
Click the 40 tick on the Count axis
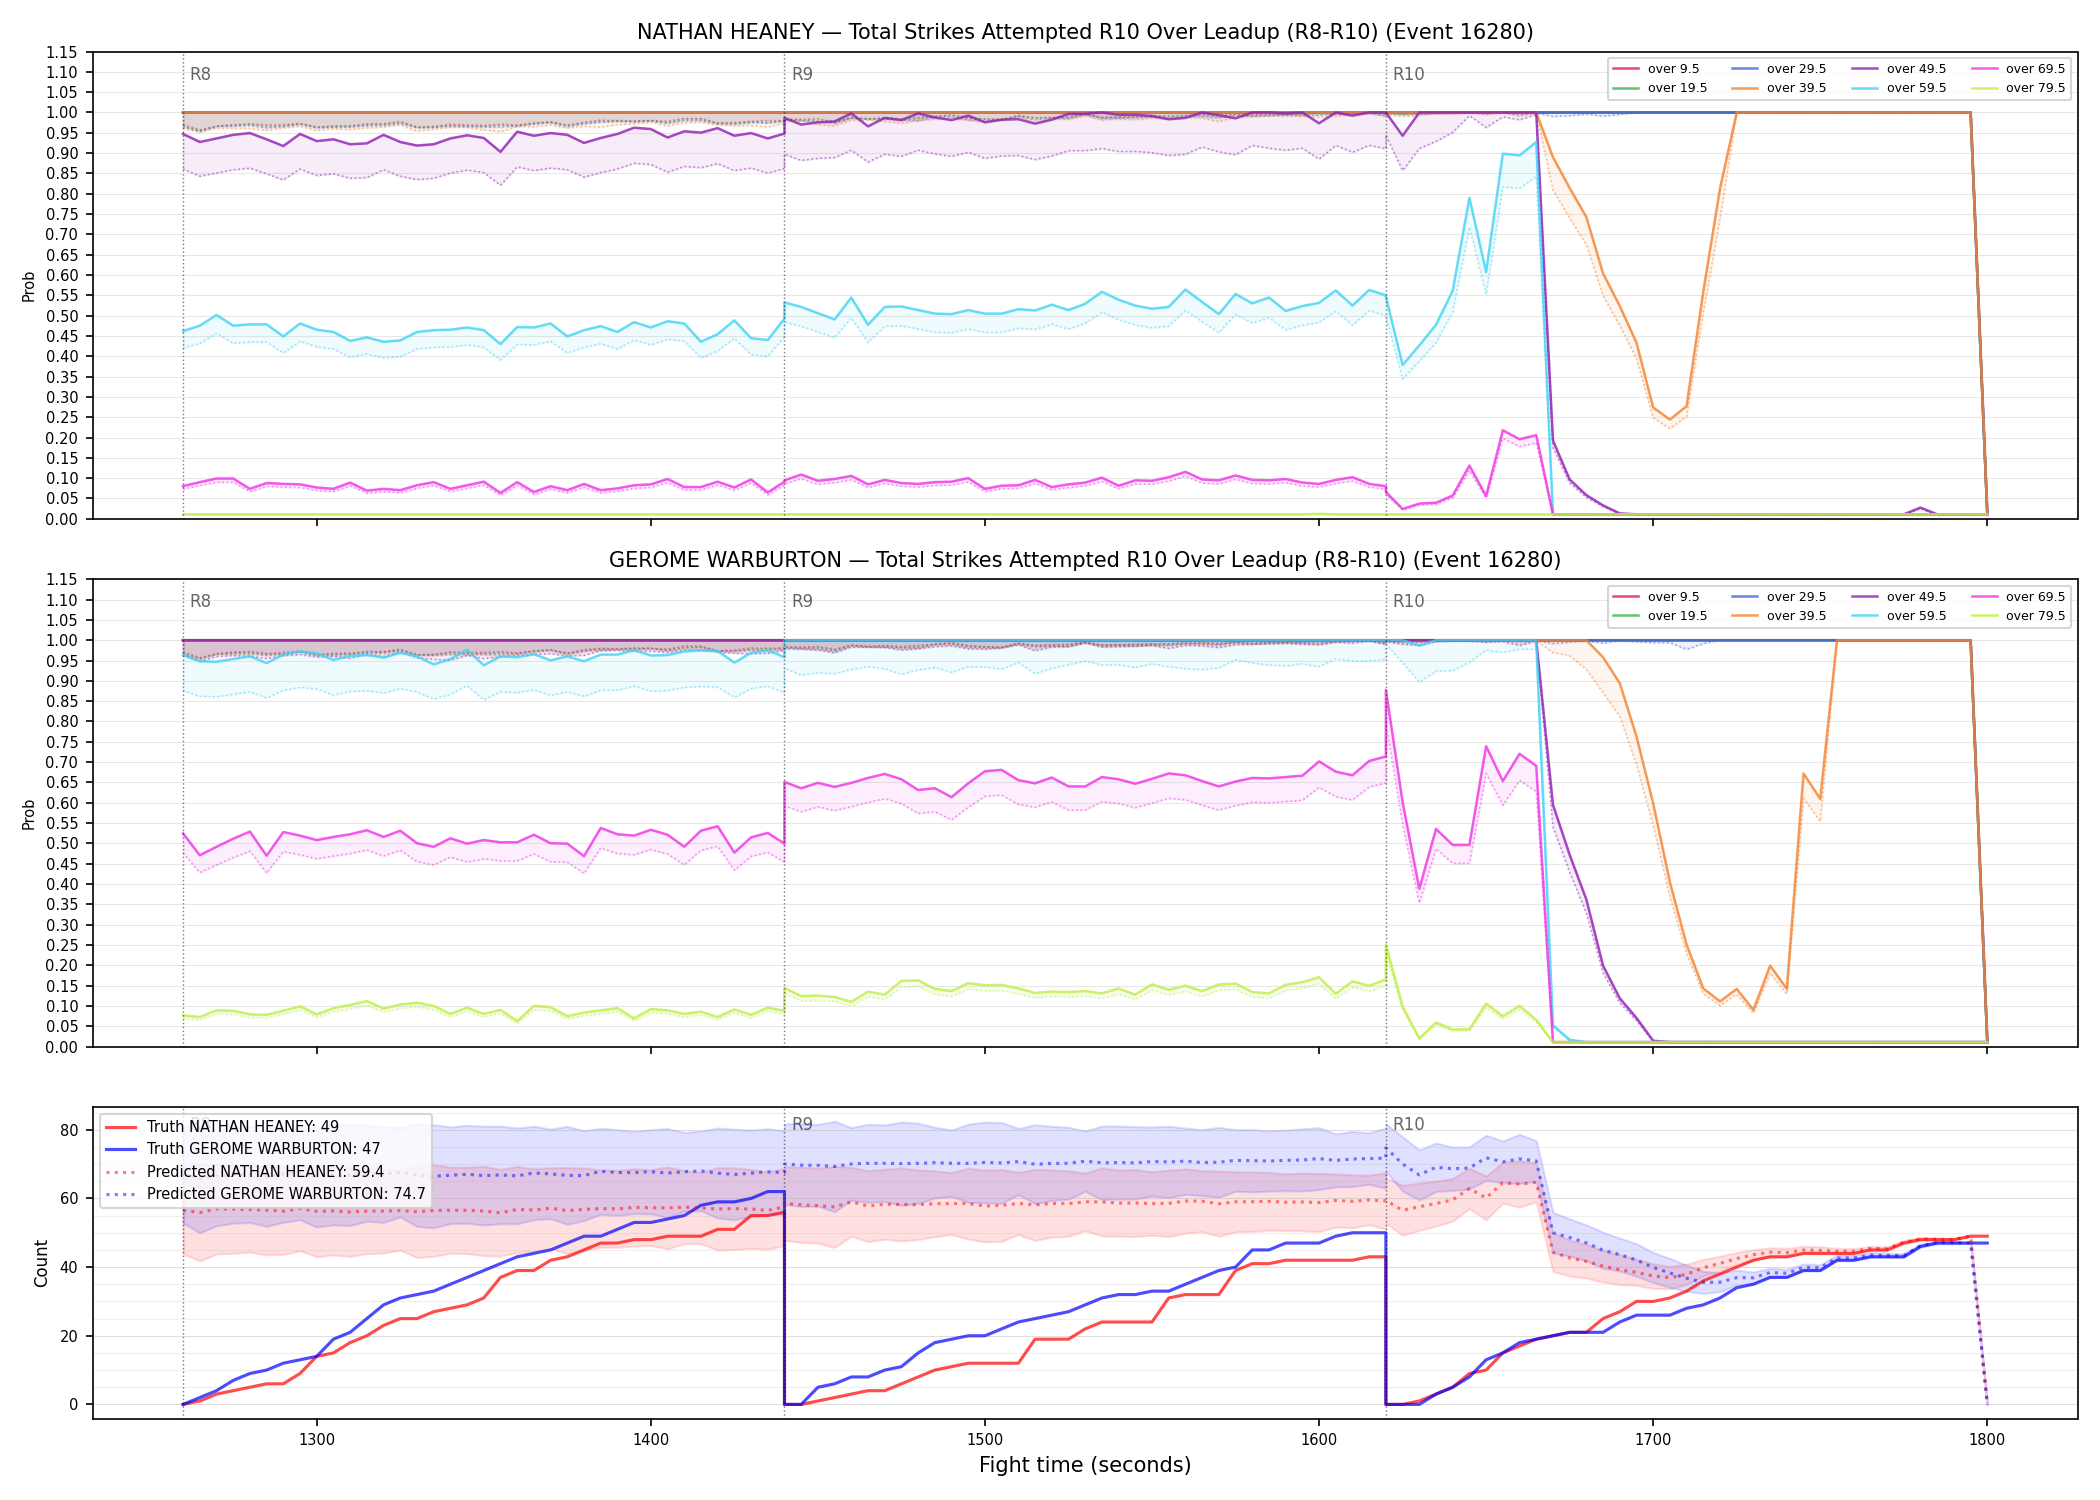coord(69,1267)
